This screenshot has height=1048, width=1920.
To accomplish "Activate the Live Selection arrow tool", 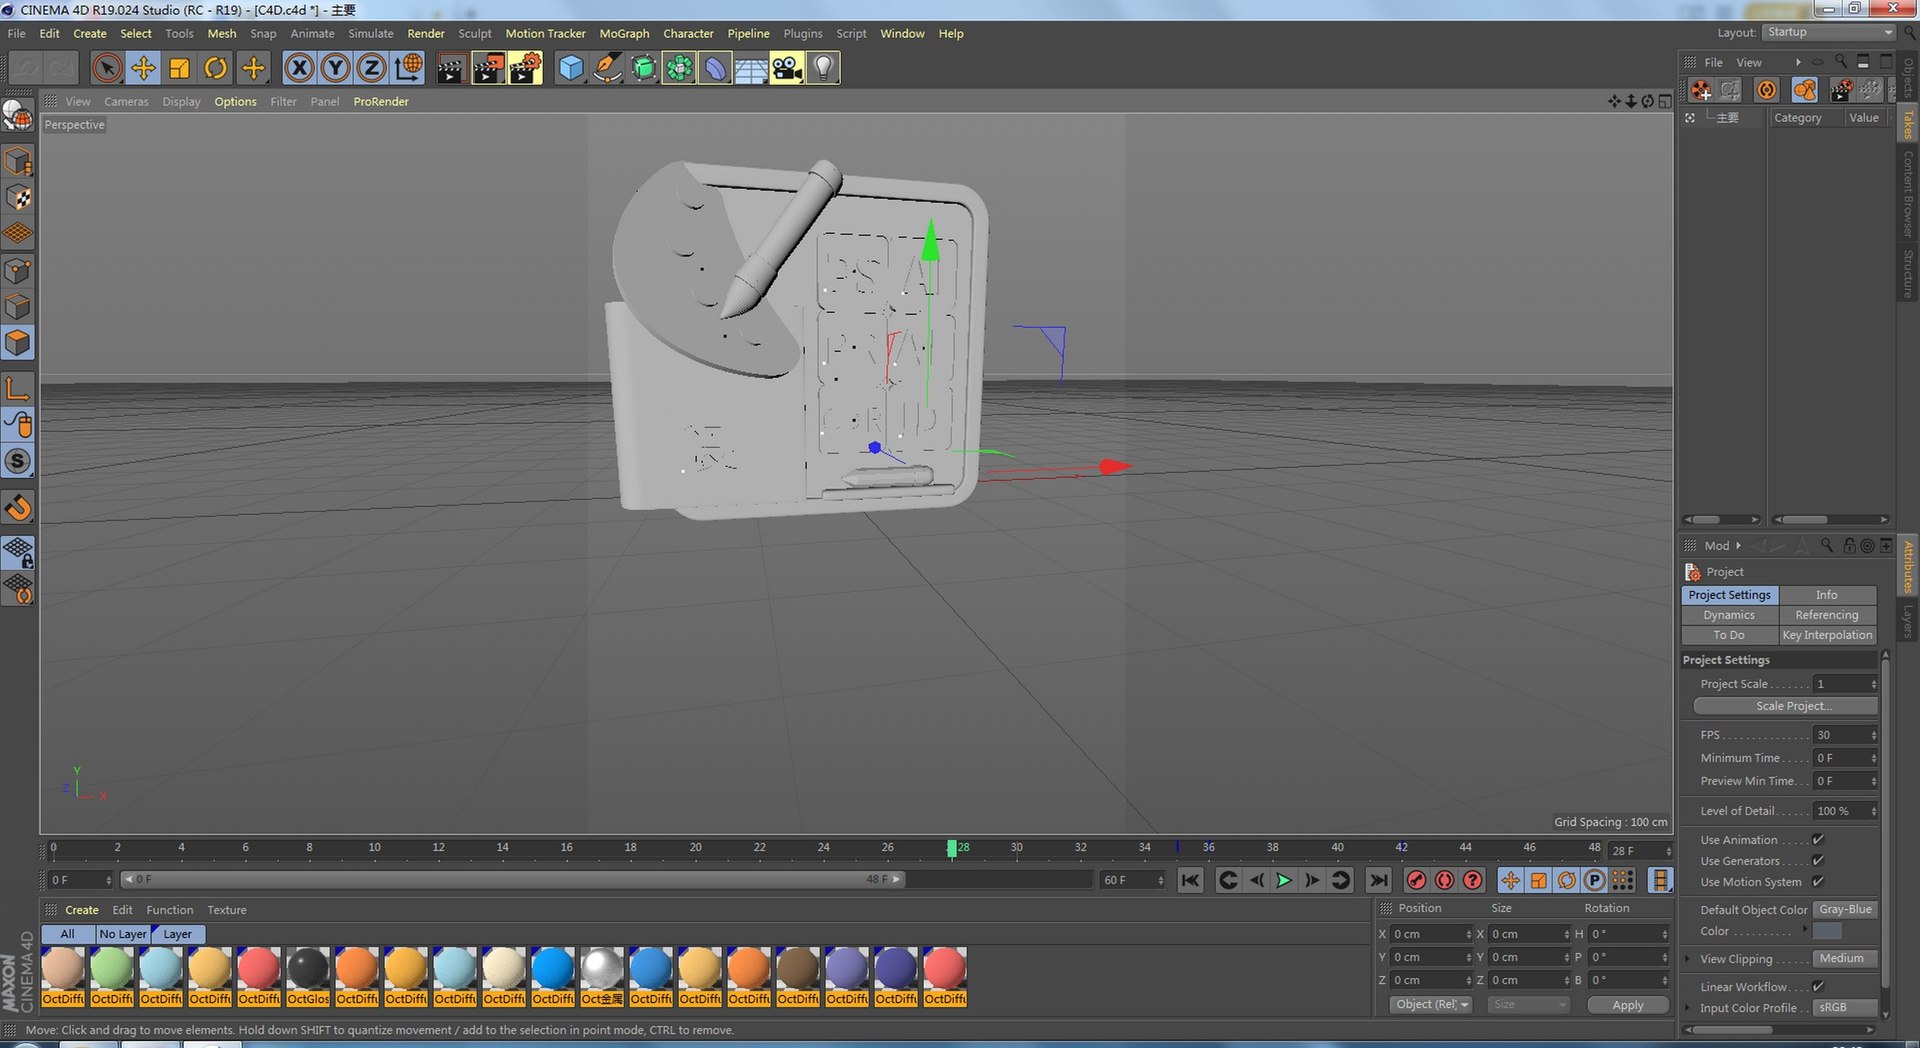I will click(107, 68).
